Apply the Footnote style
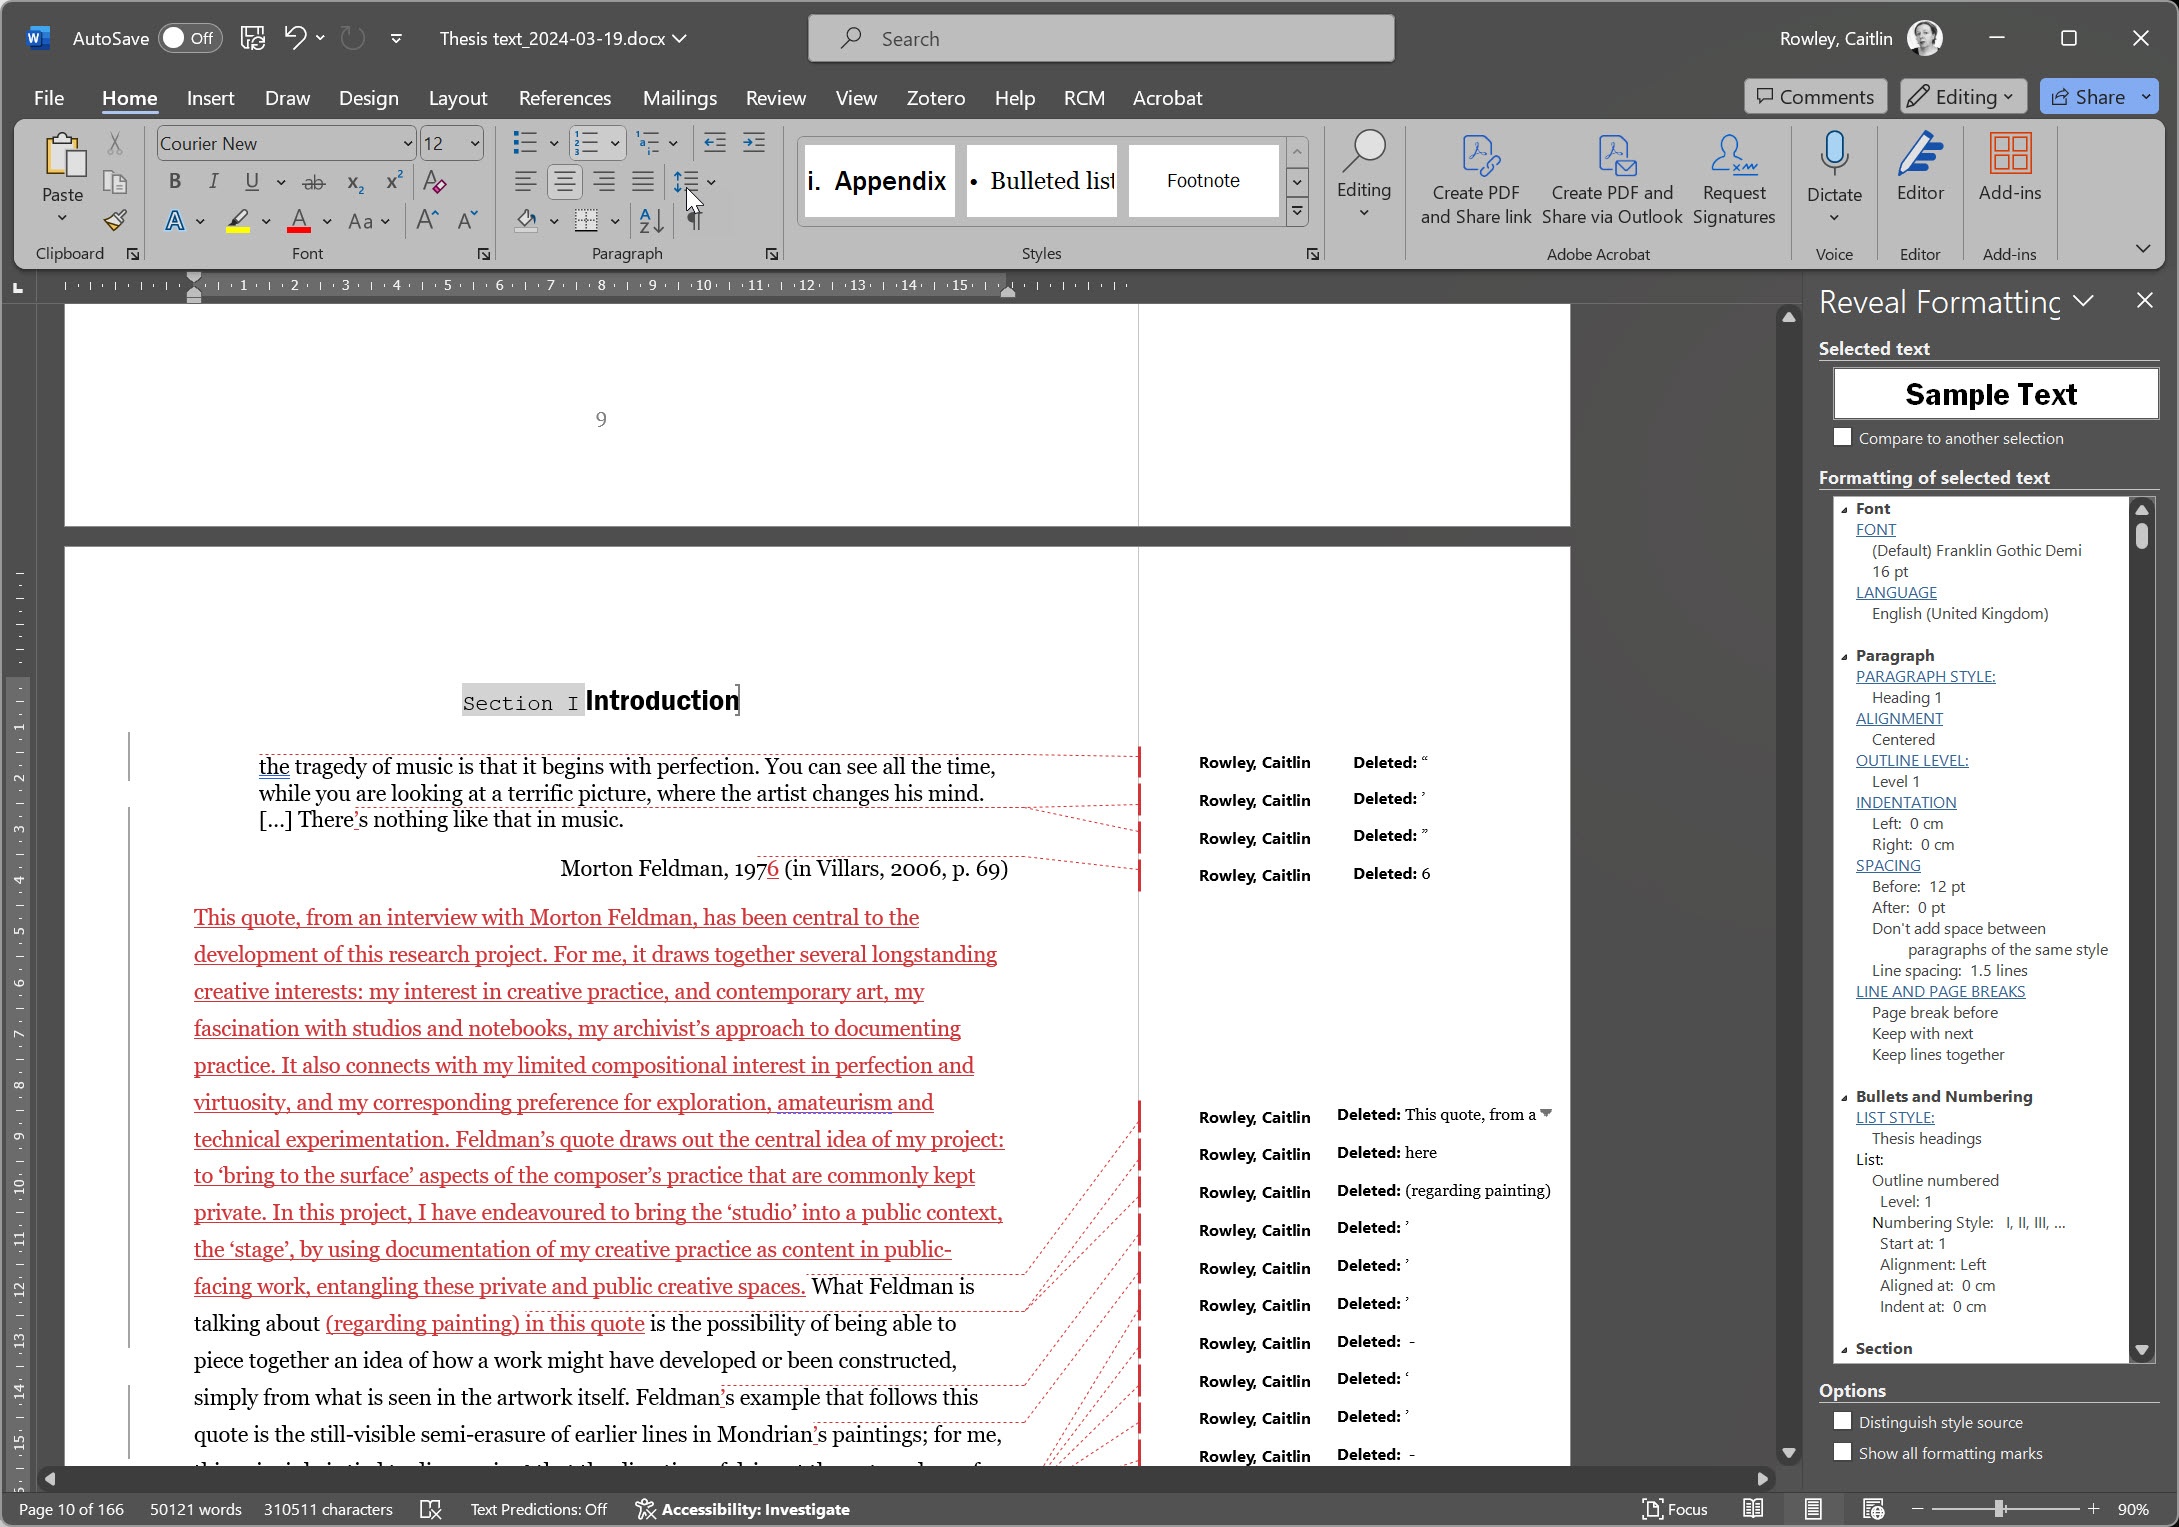 [x=1203, y=181]
